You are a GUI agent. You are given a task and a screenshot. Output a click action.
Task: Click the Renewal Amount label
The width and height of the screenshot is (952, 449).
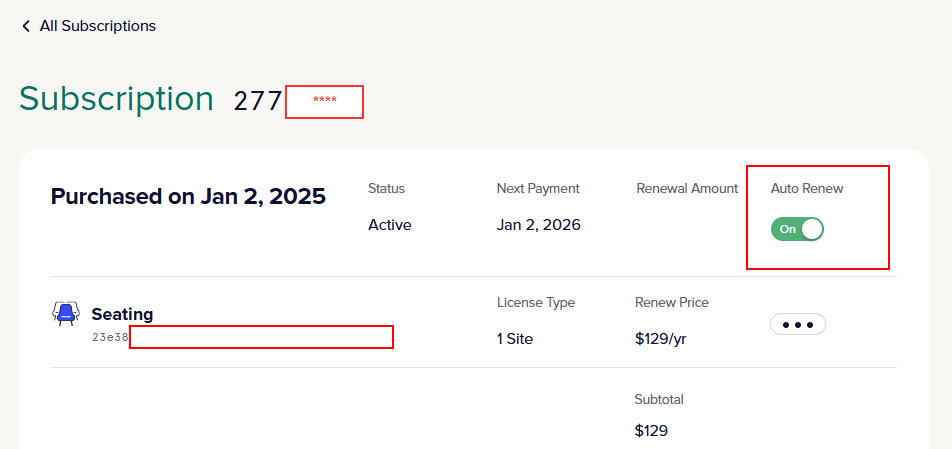[x=687, y=188]
